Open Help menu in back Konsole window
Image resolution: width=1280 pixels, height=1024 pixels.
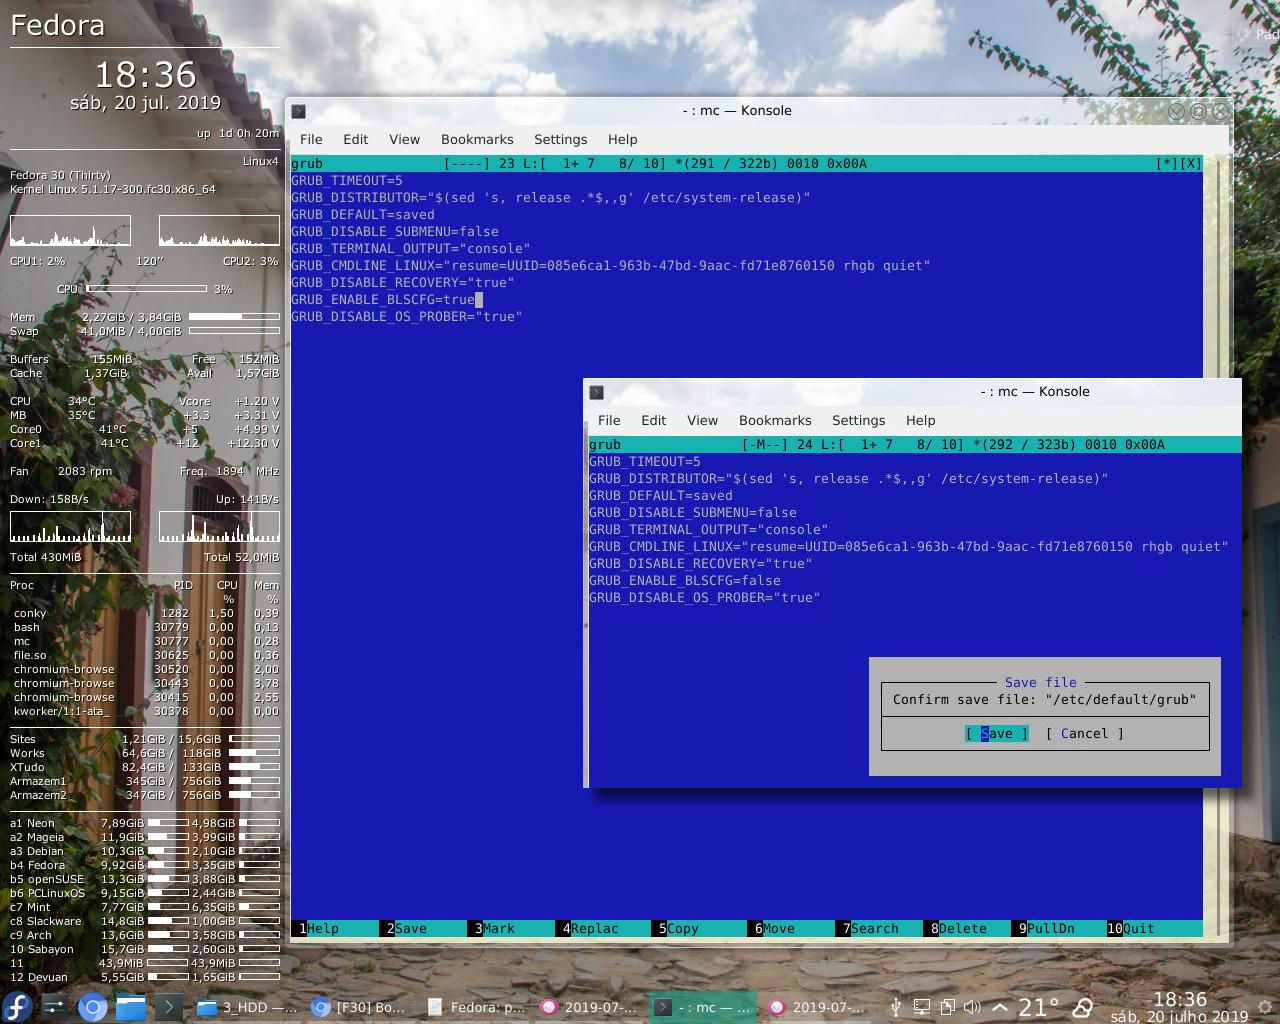622,139
